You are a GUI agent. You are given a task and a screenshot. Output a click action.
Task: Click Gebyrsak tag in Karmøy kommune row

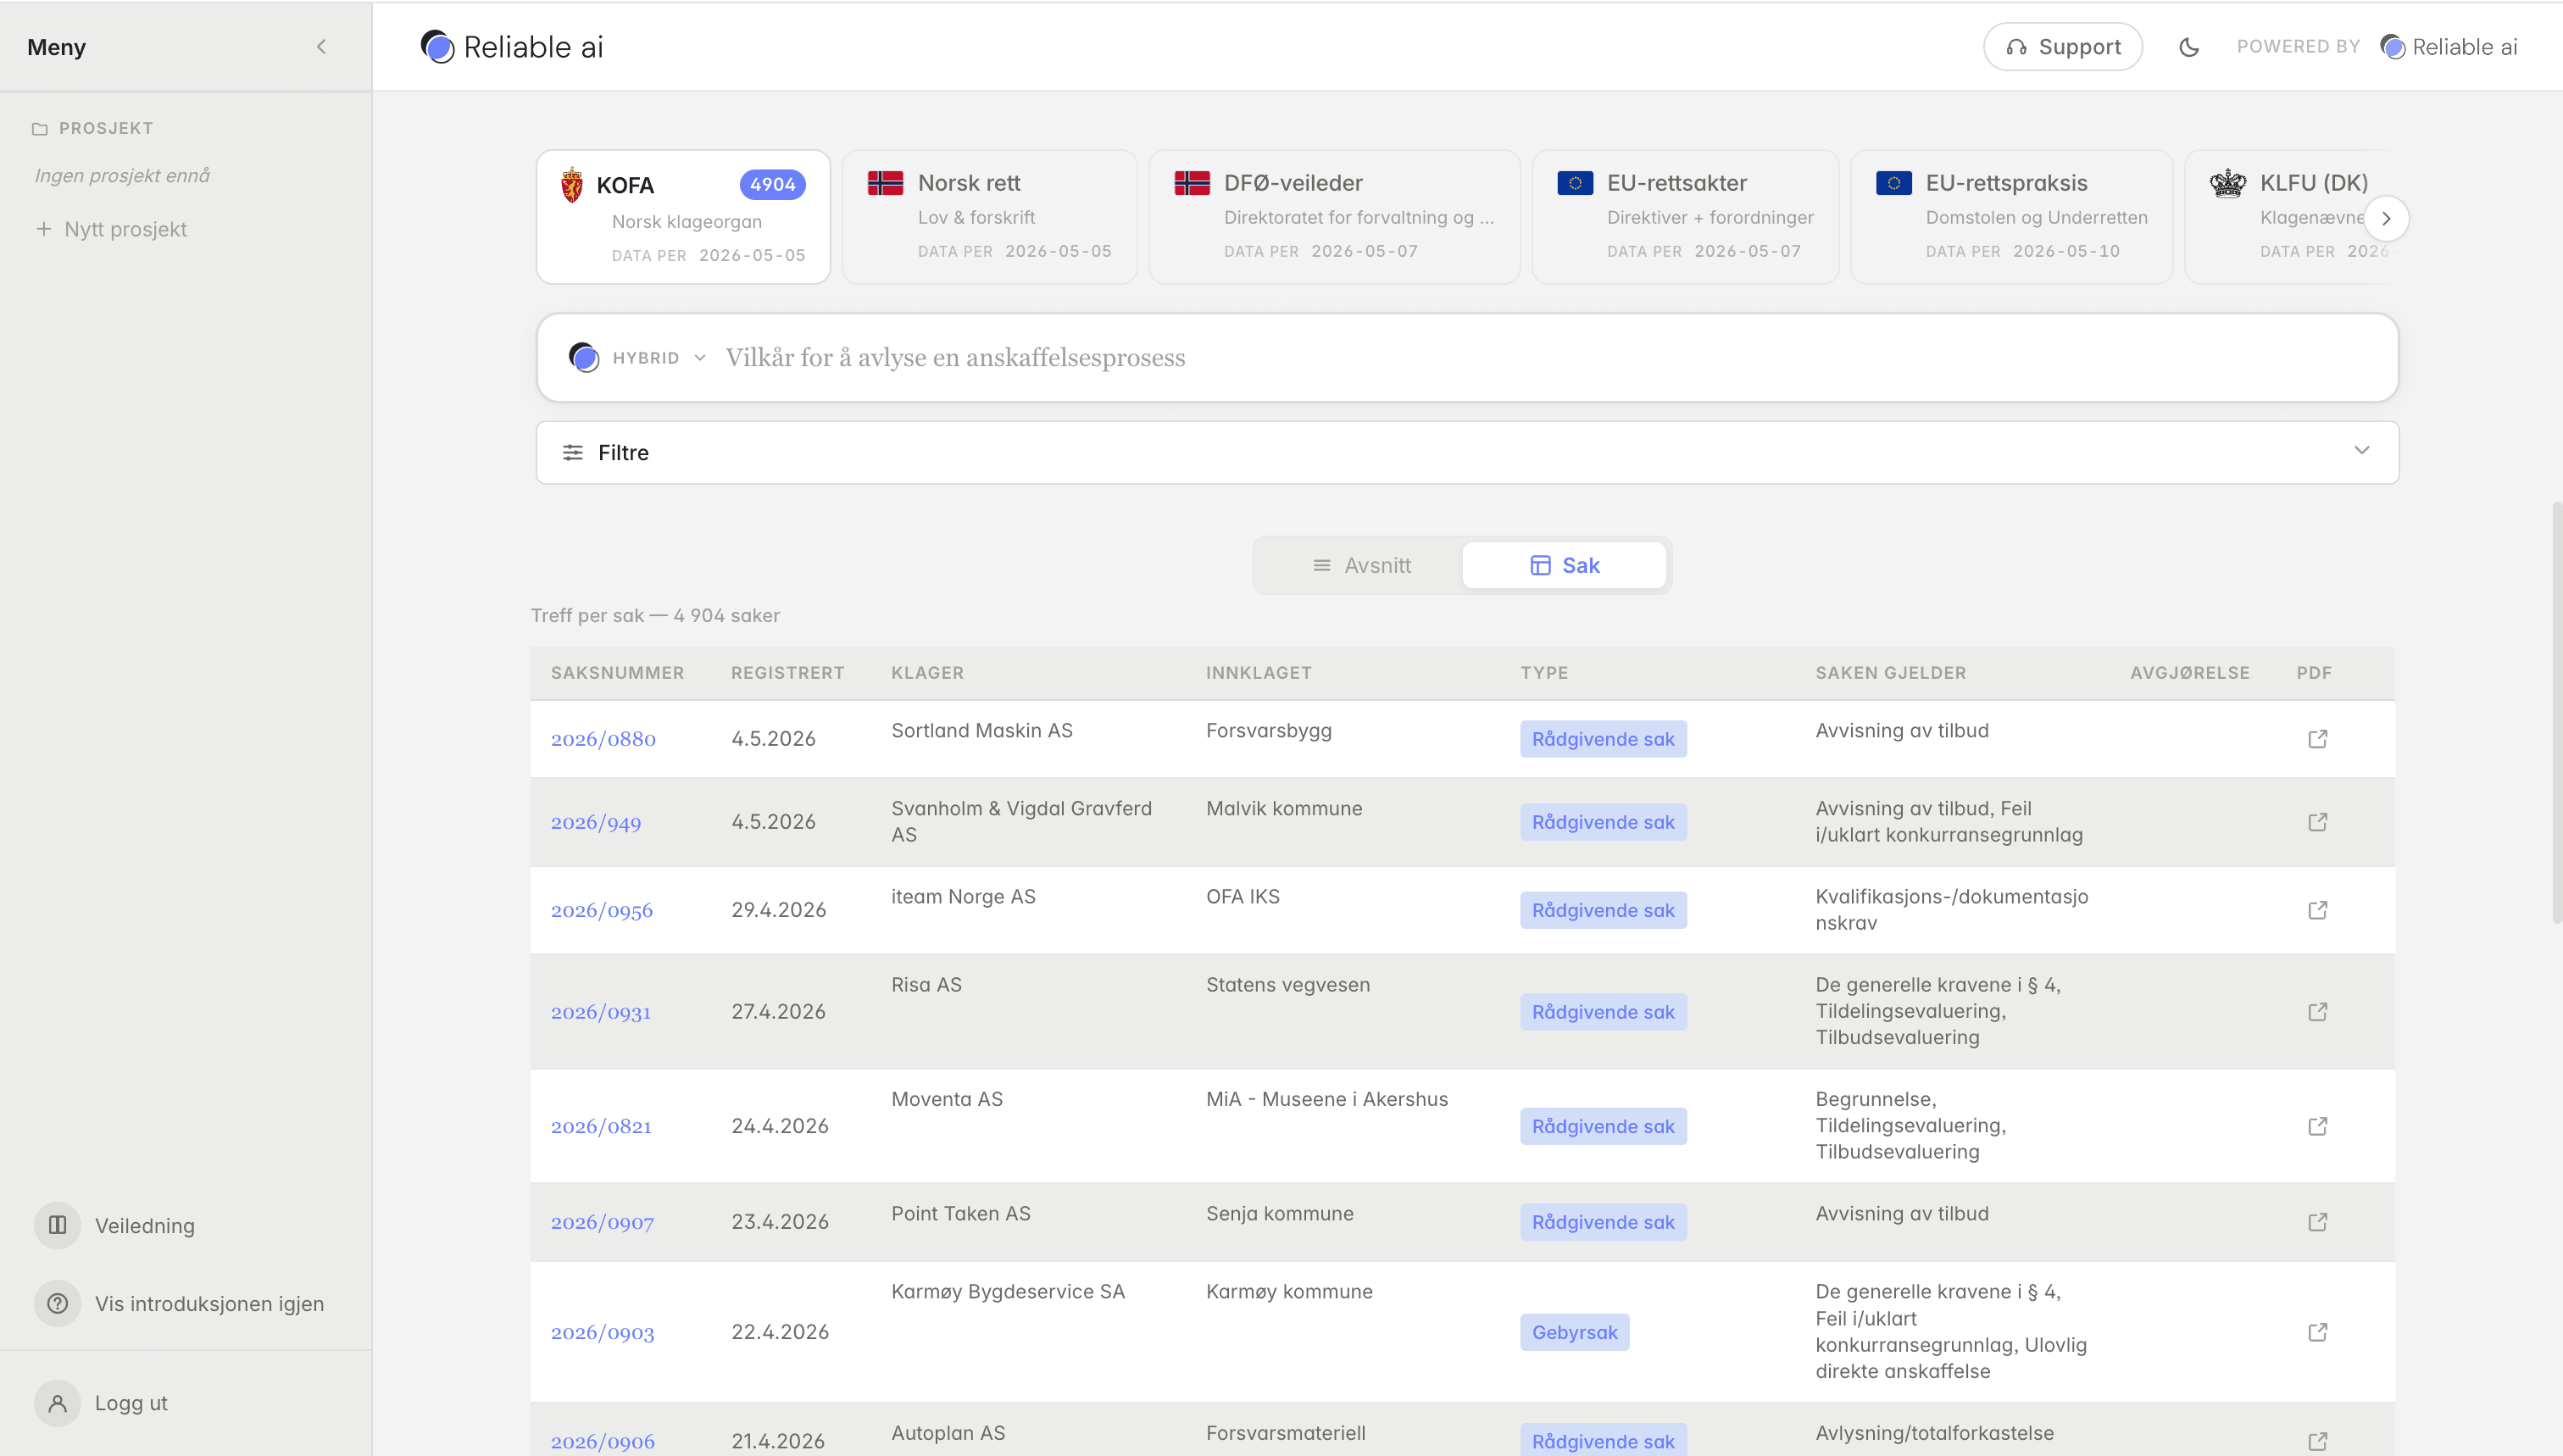pyautogui.click(x=1574, y=1332)
